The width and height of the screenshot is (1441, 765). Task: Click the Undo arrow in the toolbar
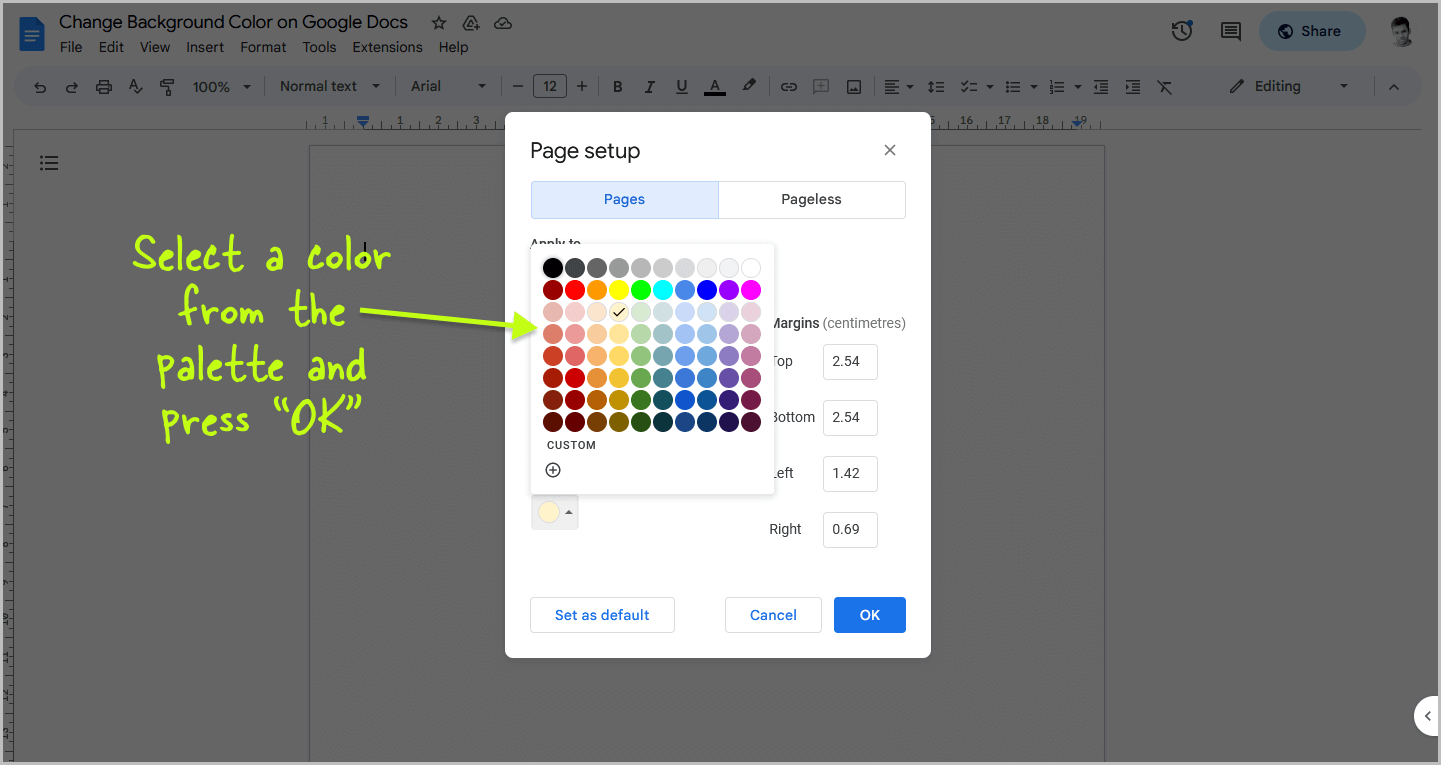pos(40,87)
